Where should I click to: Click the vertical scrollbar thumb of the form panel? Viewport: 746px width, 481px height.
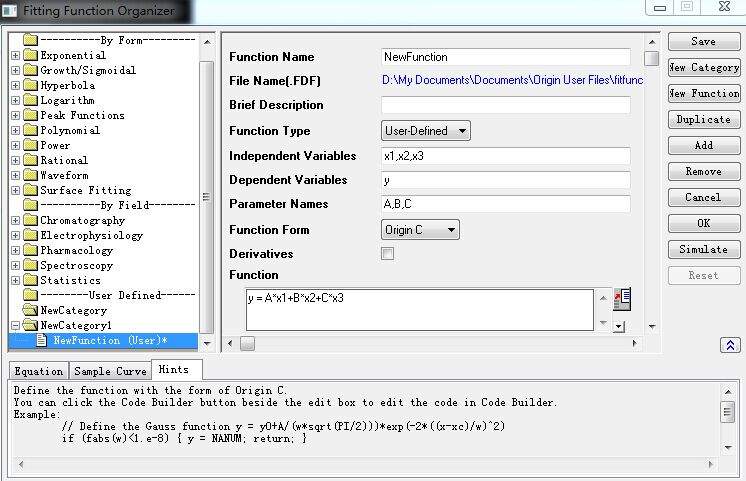click(651, 59)
